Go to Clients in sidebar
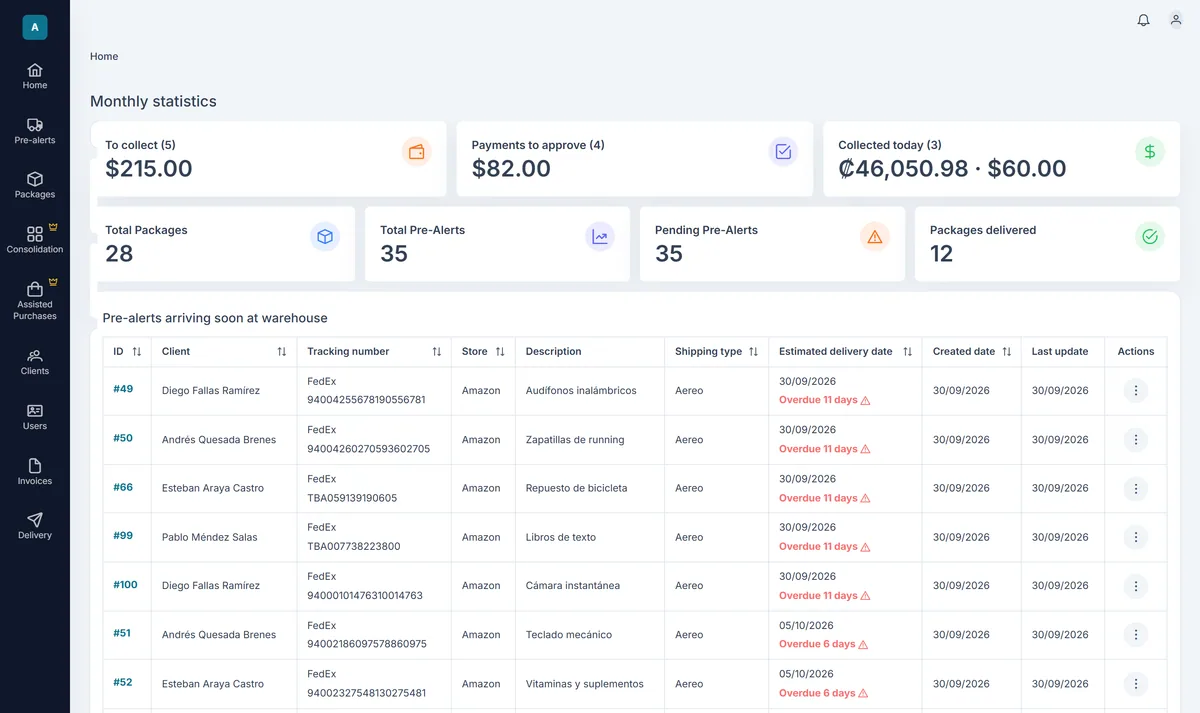1200x713 pixels. point(35,362)
